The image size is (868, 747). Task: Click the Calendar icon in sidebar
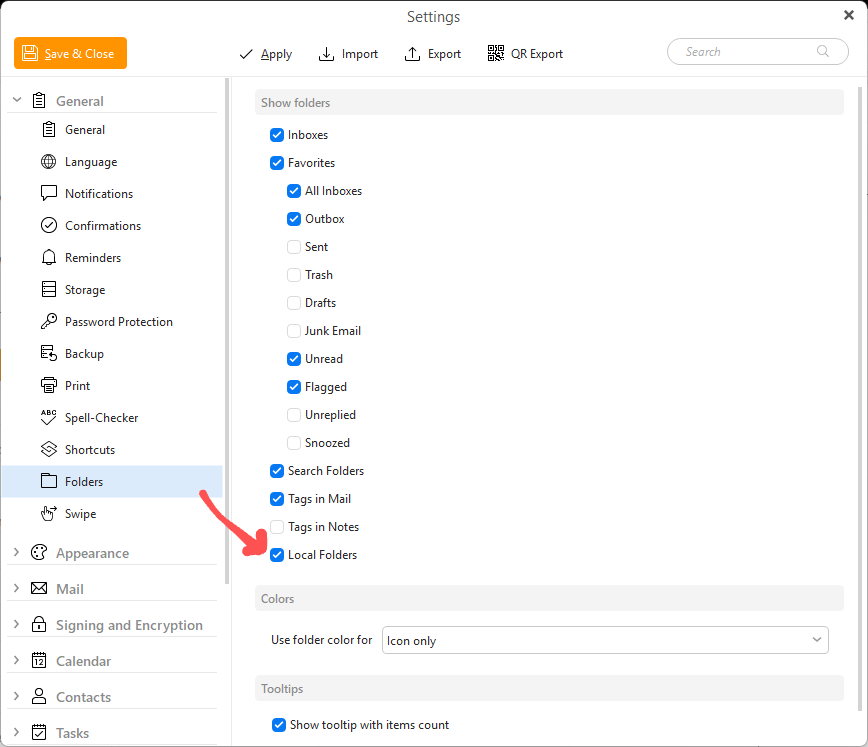(x=39, y=660)
